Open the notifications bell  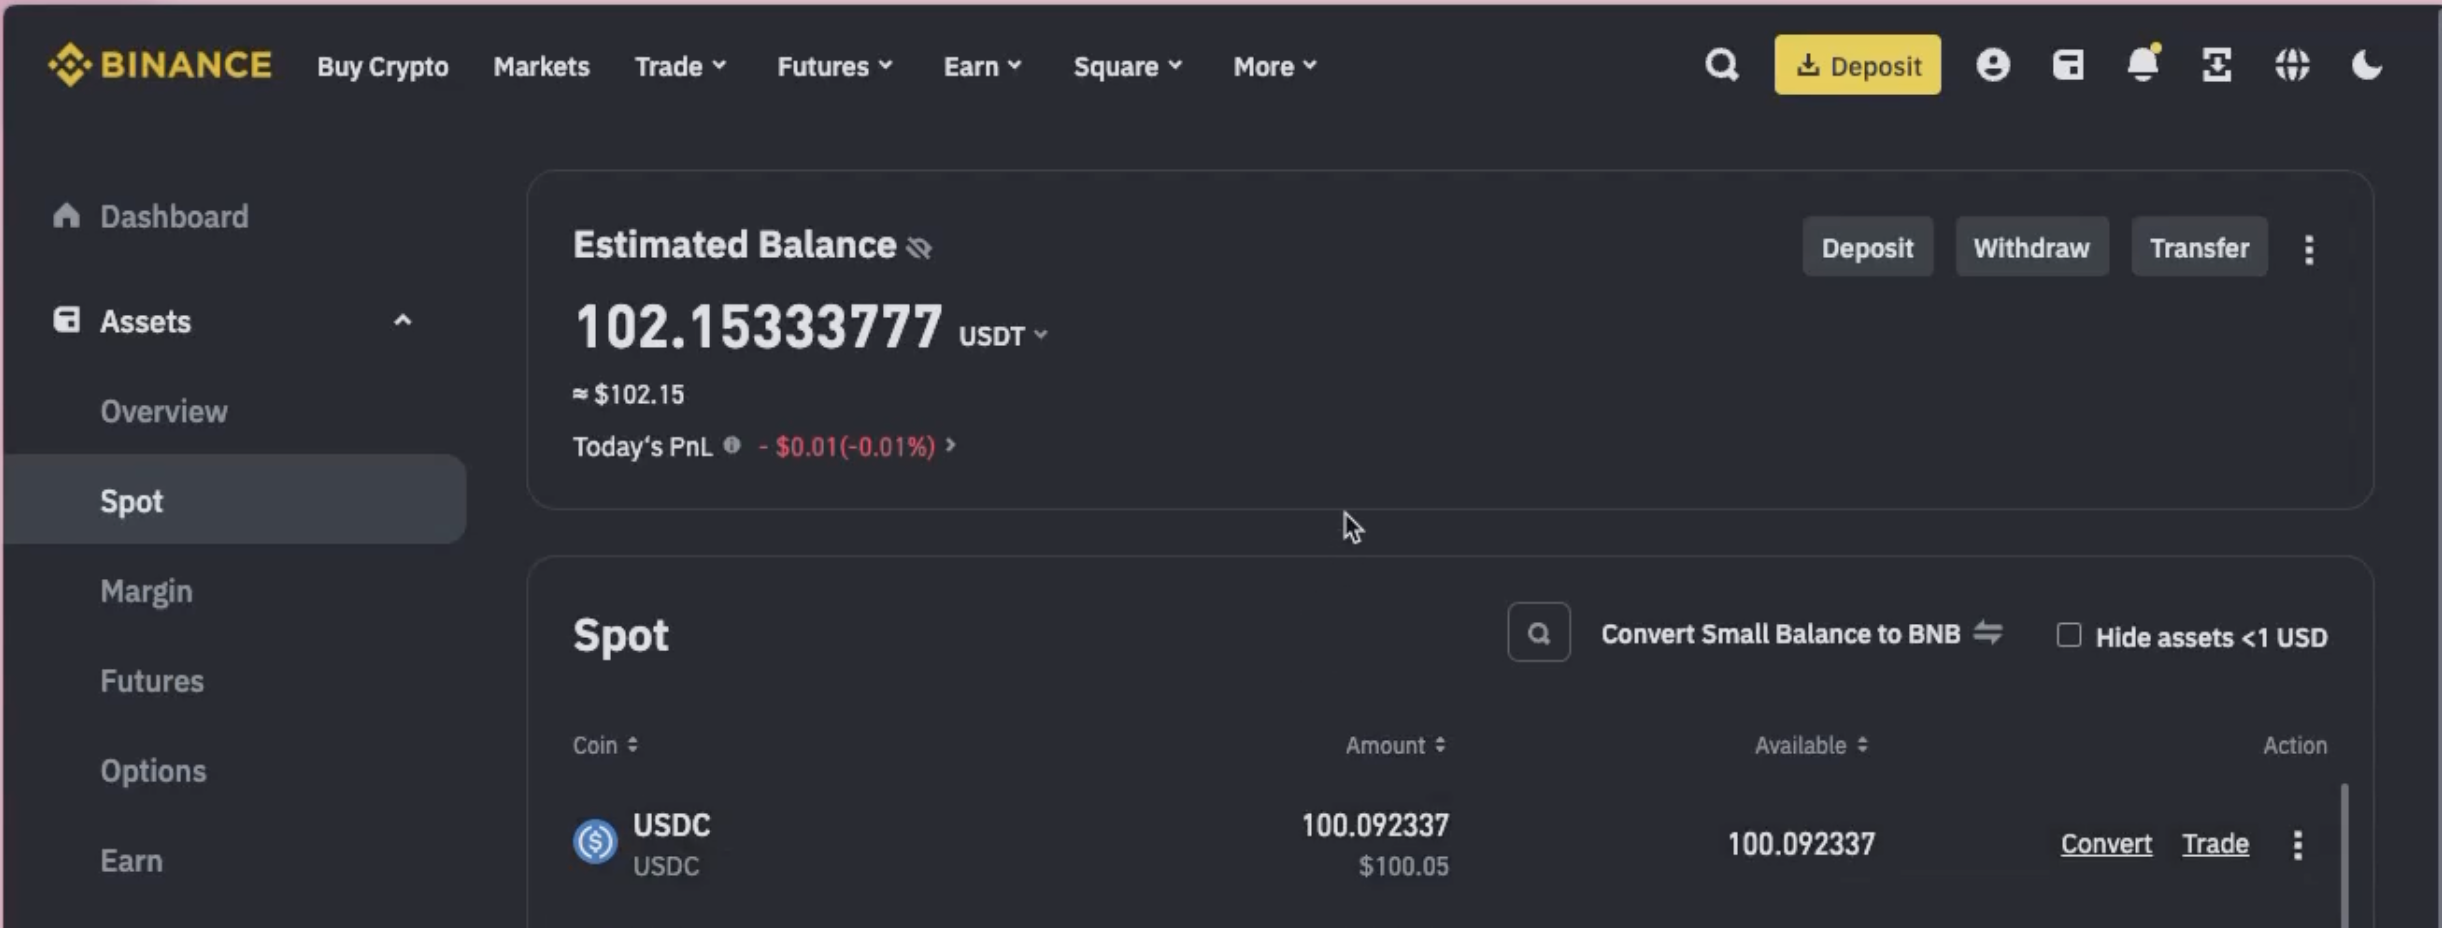coord(2142,66)
